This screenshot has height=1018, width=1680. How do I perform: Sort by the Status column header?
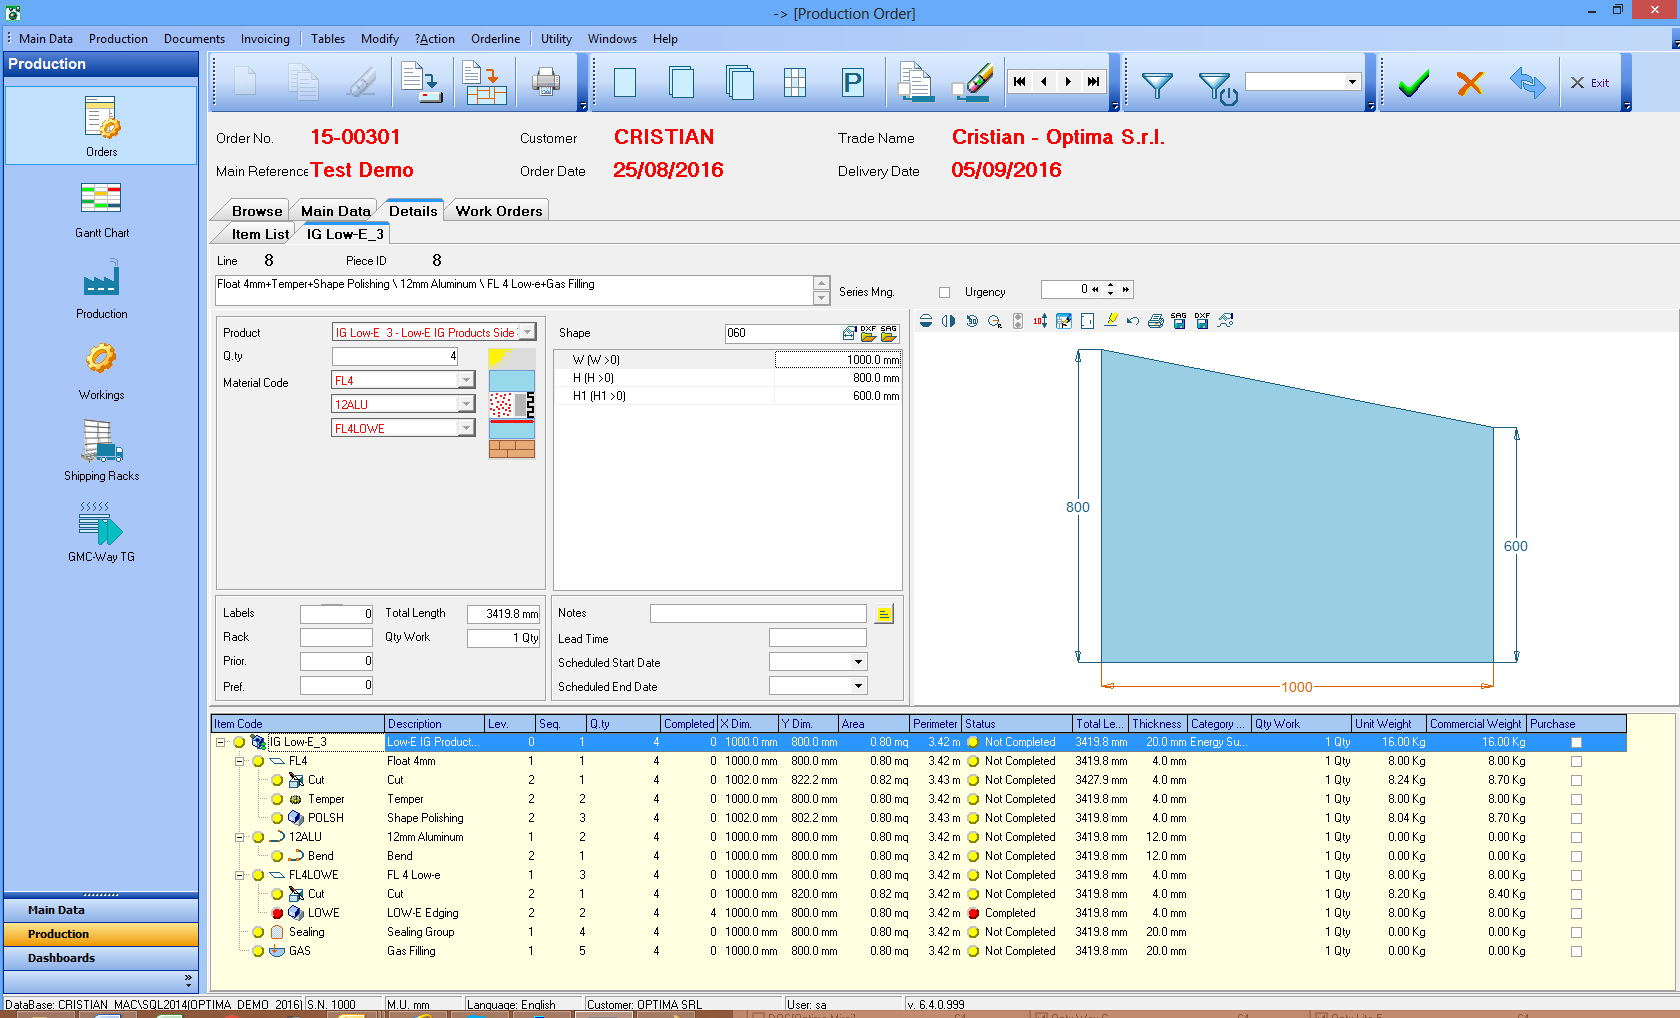[x=1017, y=724]
